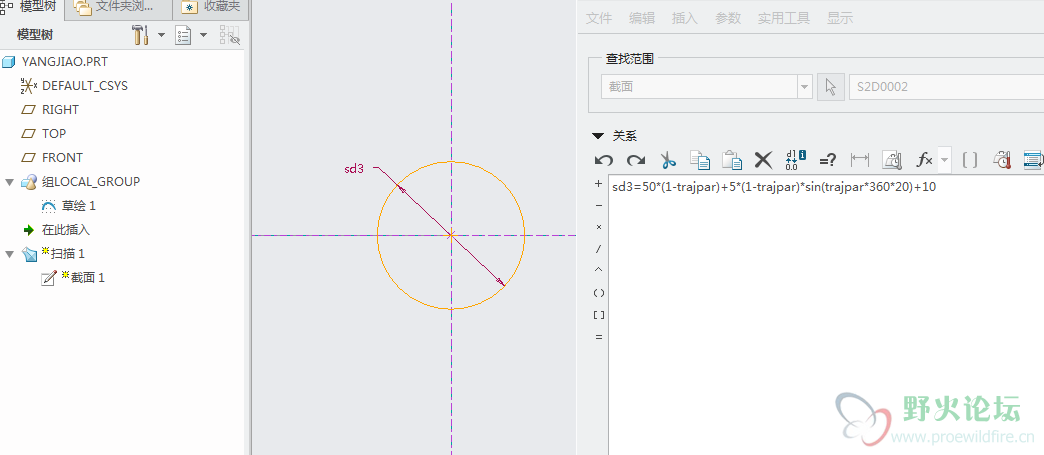Collapse the 组LOCAL_GROUP node

[9, 182]
